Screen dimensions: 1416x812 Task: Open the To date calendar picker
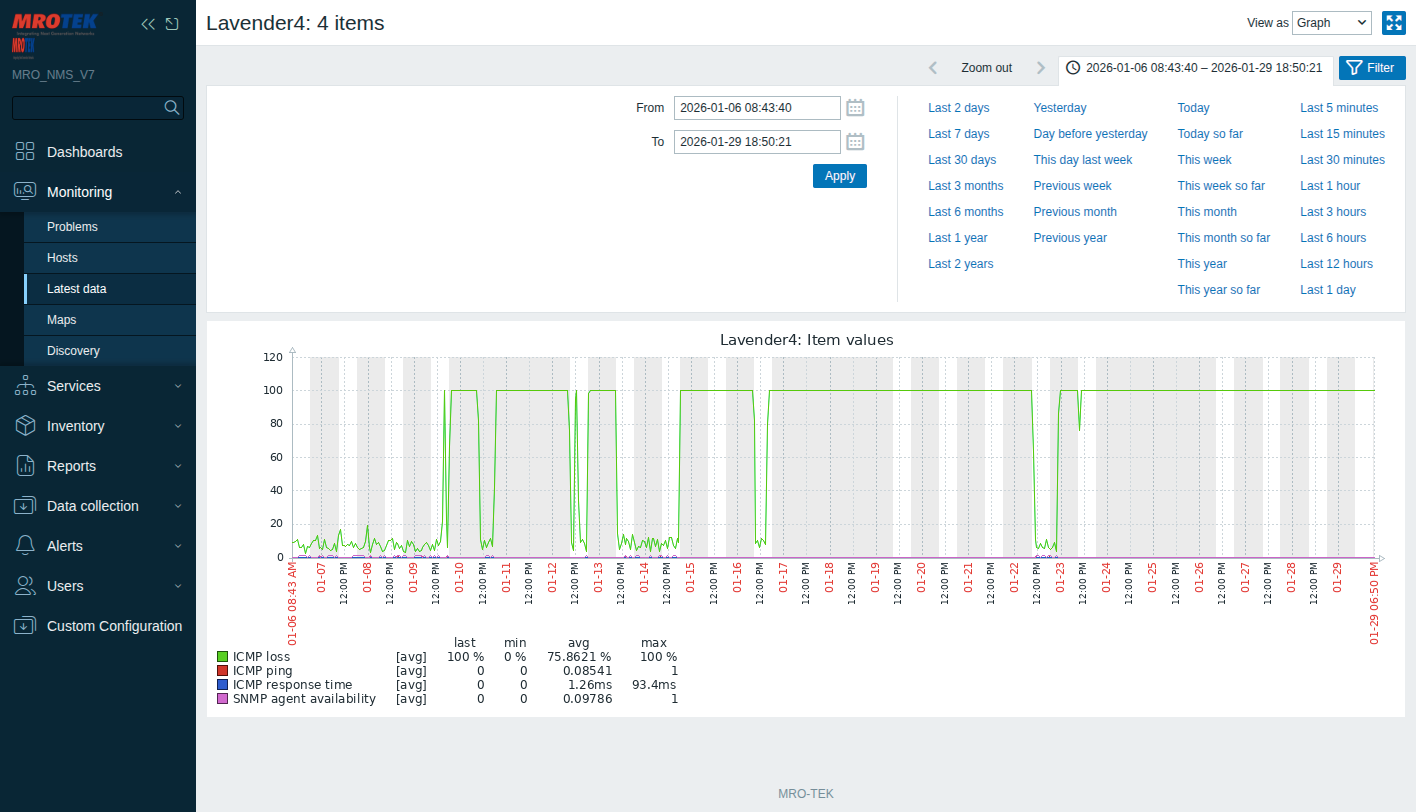[855, 142]
